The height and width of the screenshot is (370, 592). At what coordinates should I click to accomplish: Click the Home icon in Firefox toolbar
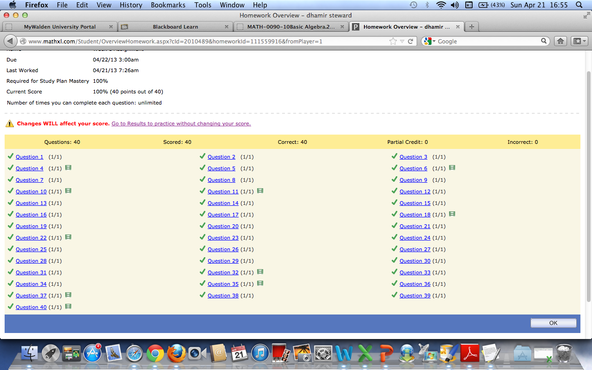click(x=560, y=41)
